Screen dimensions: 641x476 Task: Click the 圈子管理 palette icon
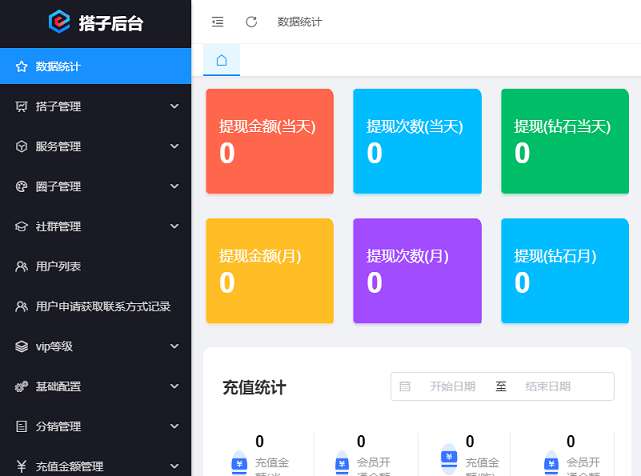click(x=21, y=186)
